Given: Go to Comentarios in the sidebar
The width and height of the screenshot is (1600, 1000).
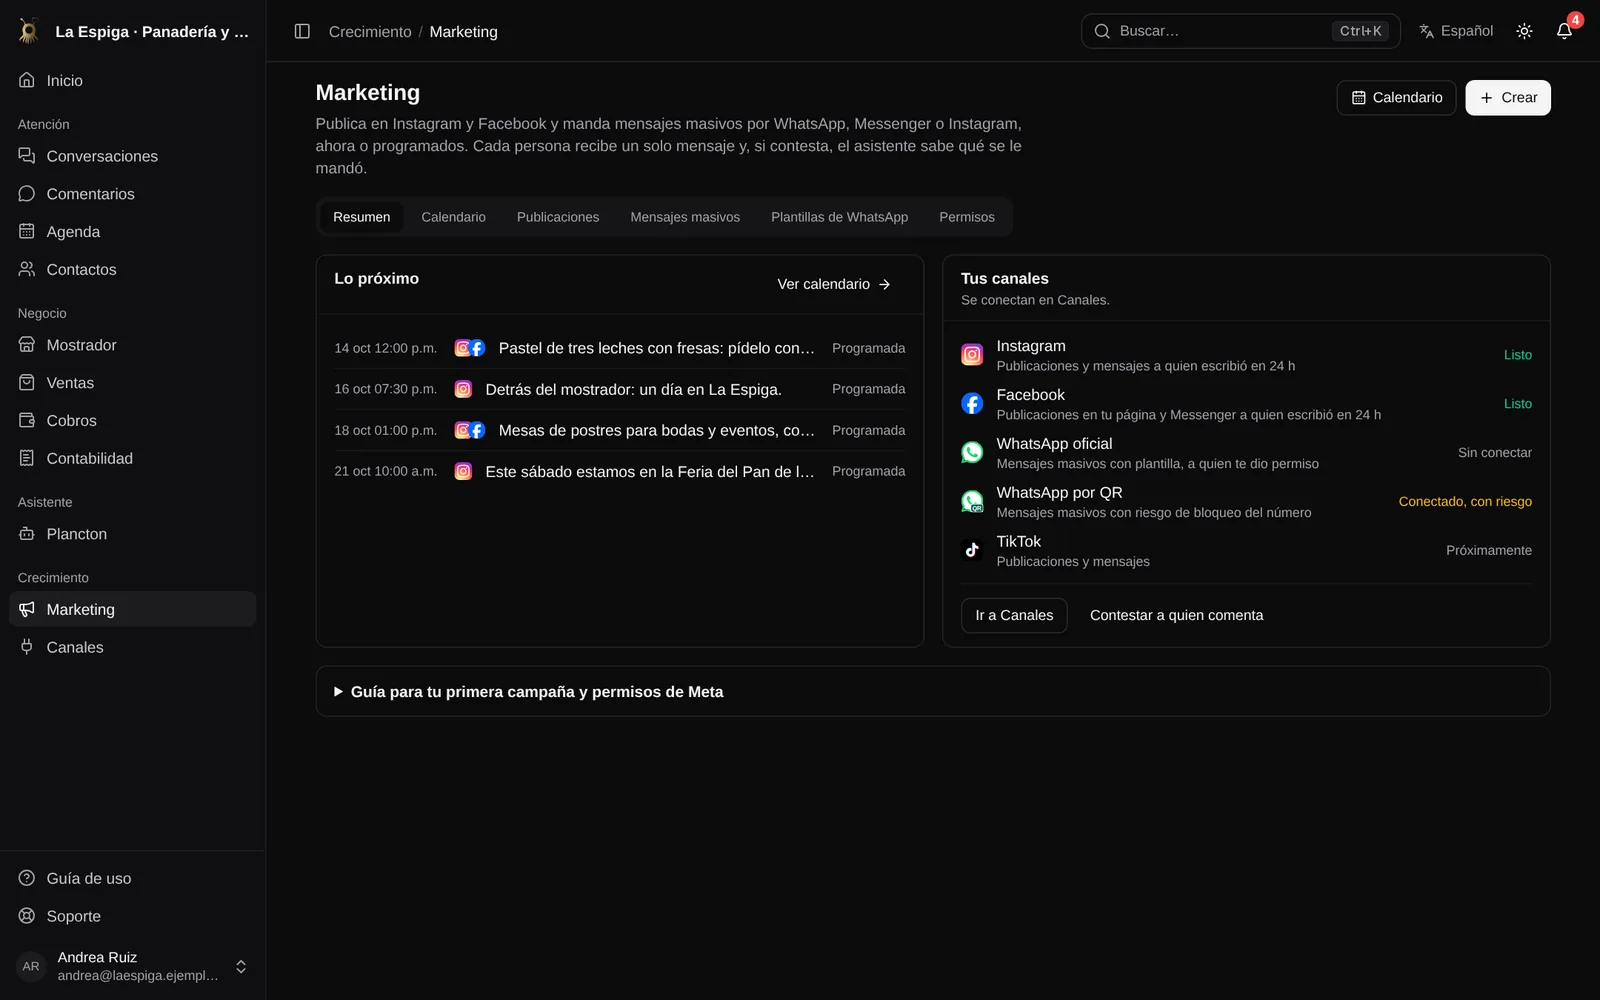Looking at the screenshot, I should pyautogui.click(x=132, y=194).
